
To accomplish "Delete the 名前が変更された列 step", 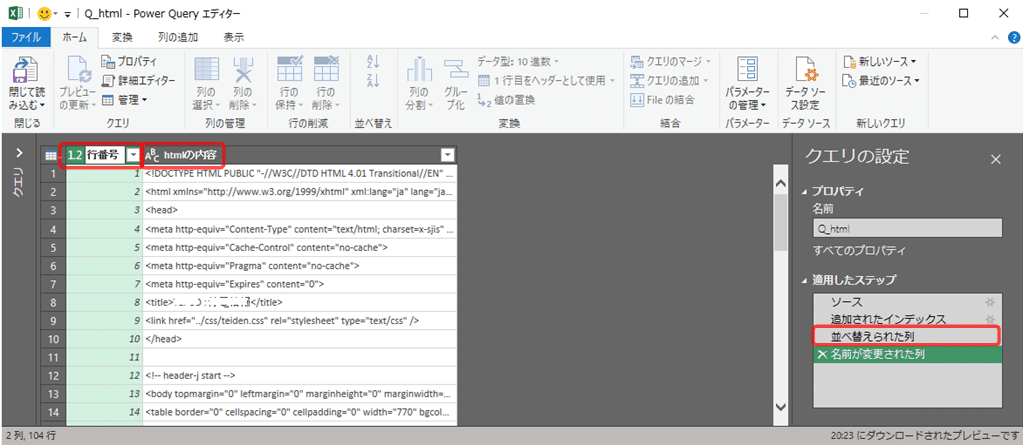I will pyautogui.click(x=821, y=354).
